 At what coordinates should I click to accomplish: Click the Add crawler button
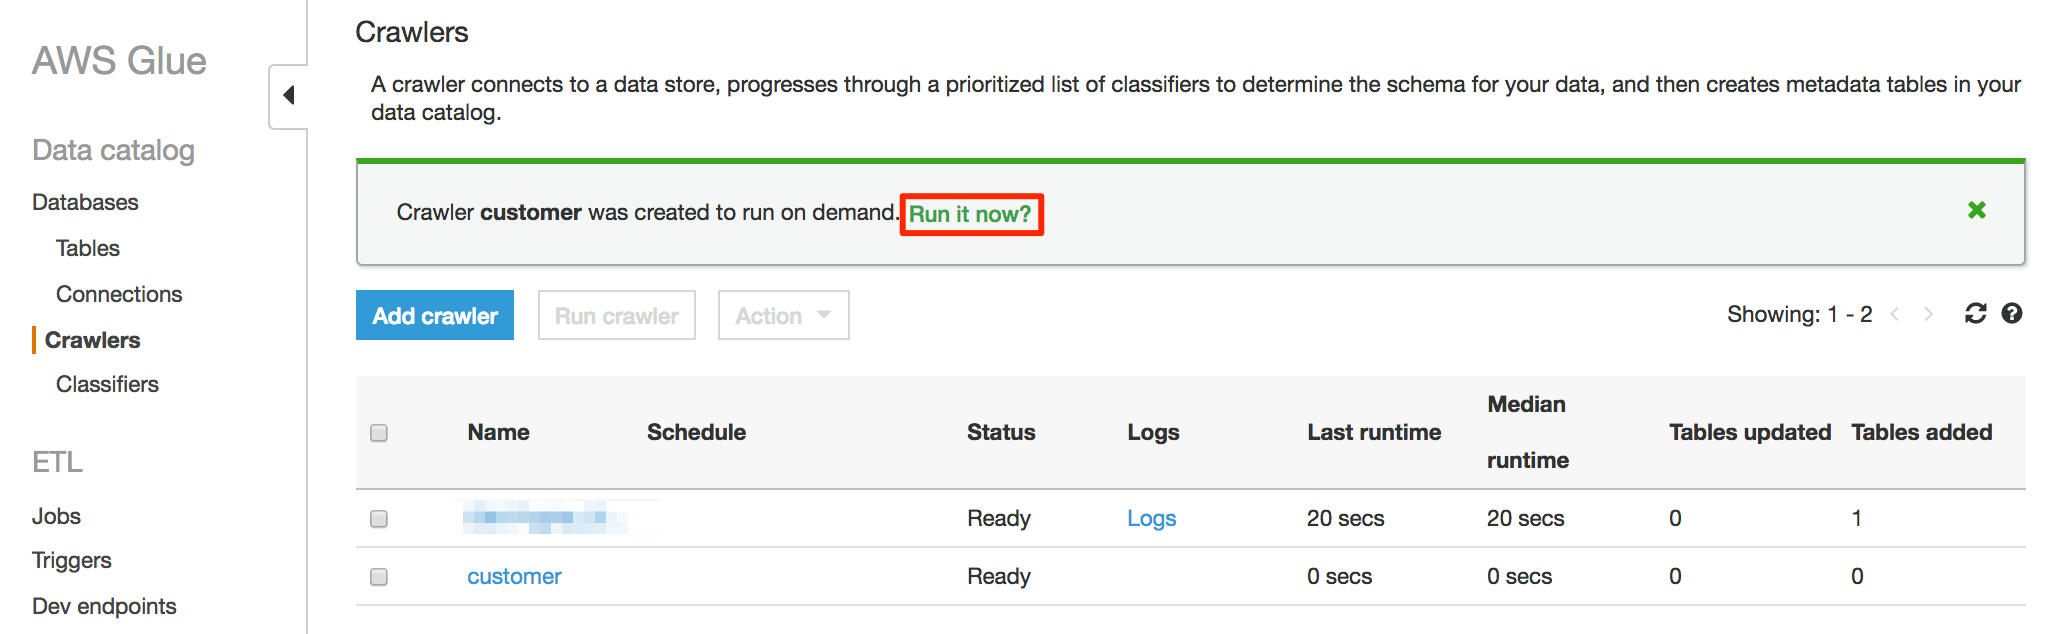pyautogui.click(x=435, y=315)
